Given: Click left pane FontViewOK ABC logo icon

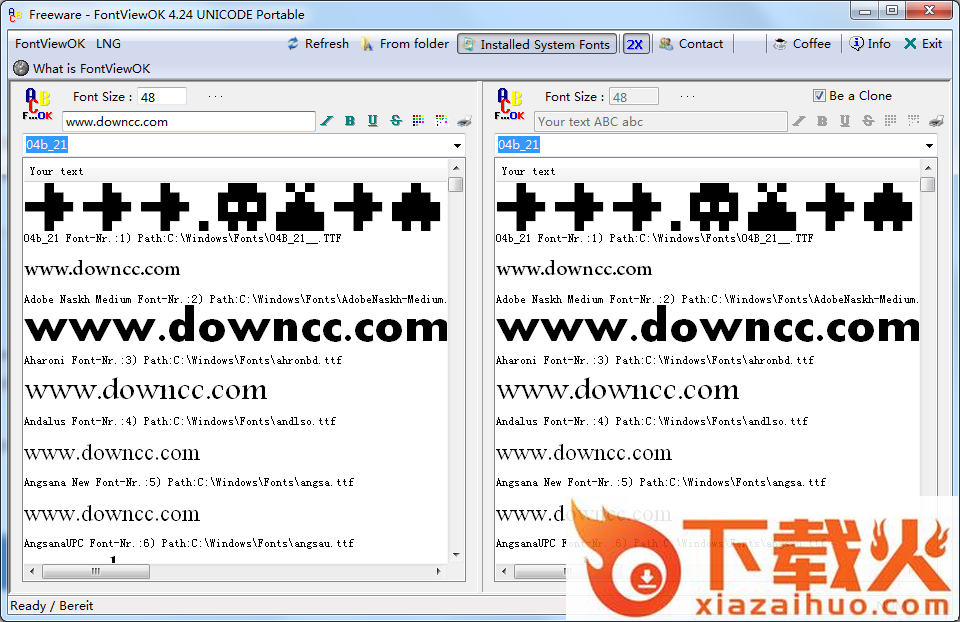Looking at the screenshot, I should (x=37, y=104).
